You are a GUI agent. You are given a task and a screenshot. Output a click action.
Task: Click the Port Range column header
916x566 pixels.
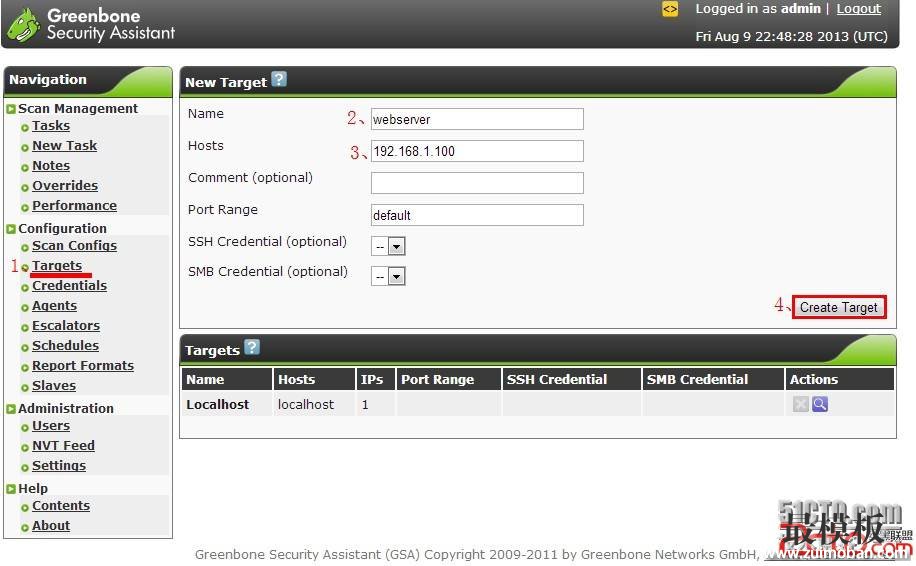(448, 379)
